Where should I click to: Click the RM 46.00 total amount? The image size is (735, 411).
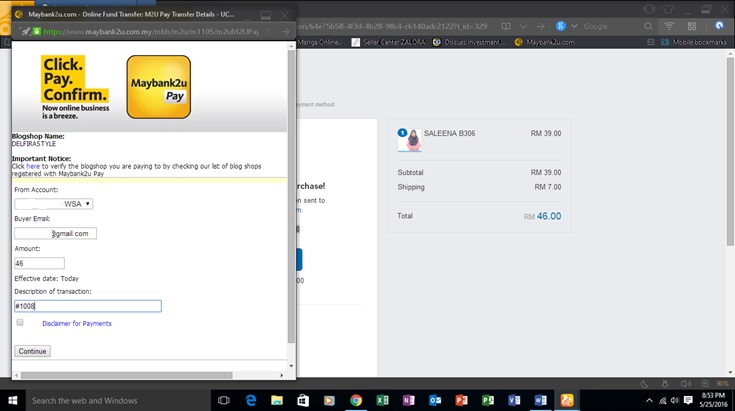pyautogui.click(x=542, y=216)
